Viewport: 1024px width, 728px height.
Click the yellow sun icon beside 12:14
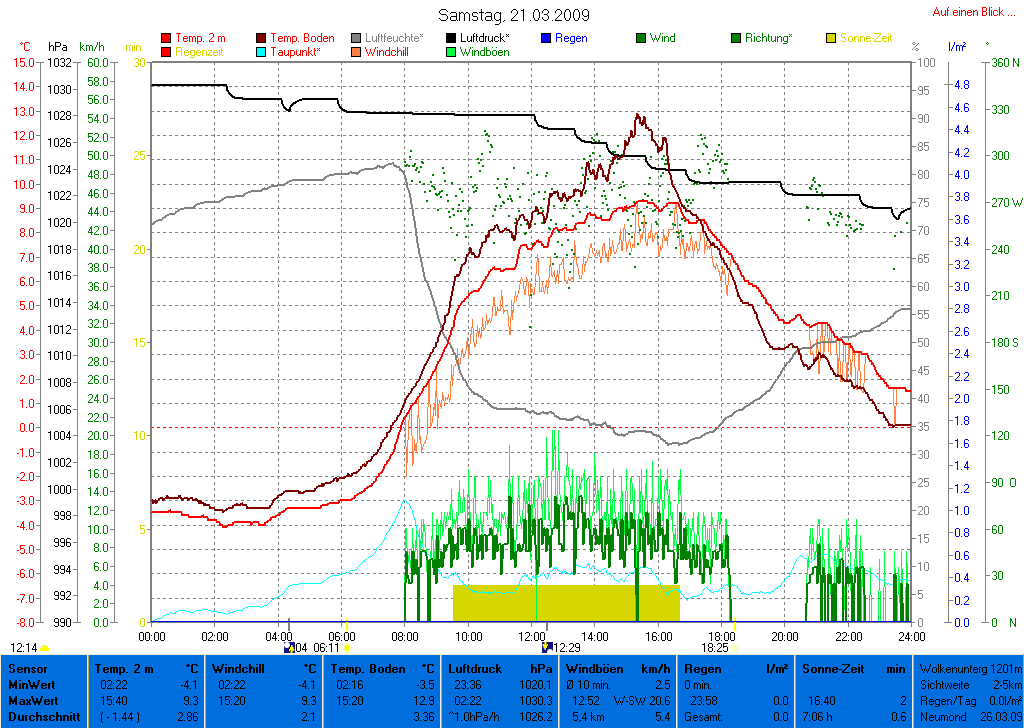tap(45, 648)
